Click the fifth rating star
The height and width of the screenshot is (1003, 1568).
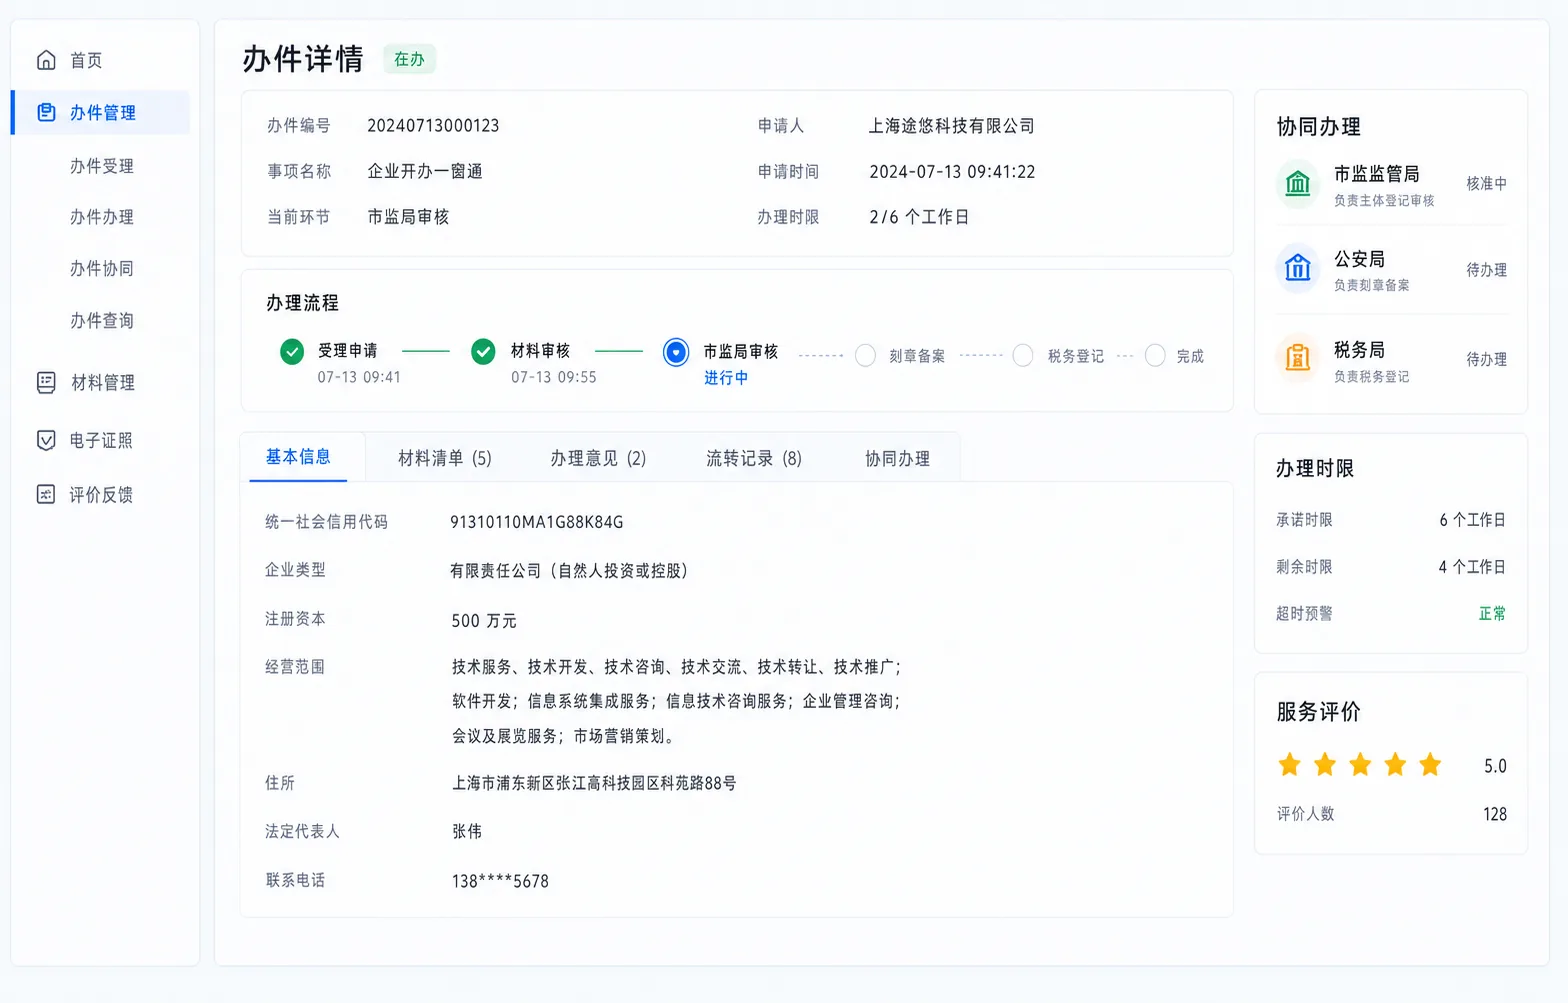1430,765
